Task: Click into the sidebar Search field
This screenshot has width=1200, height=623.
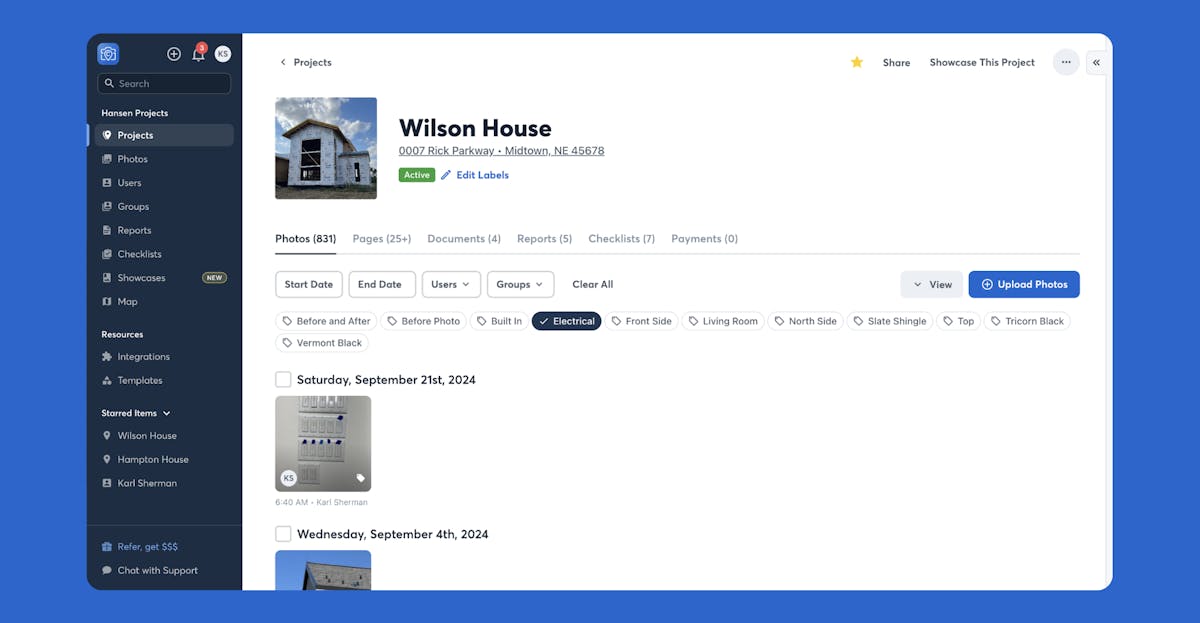Action: click(164, 84)
